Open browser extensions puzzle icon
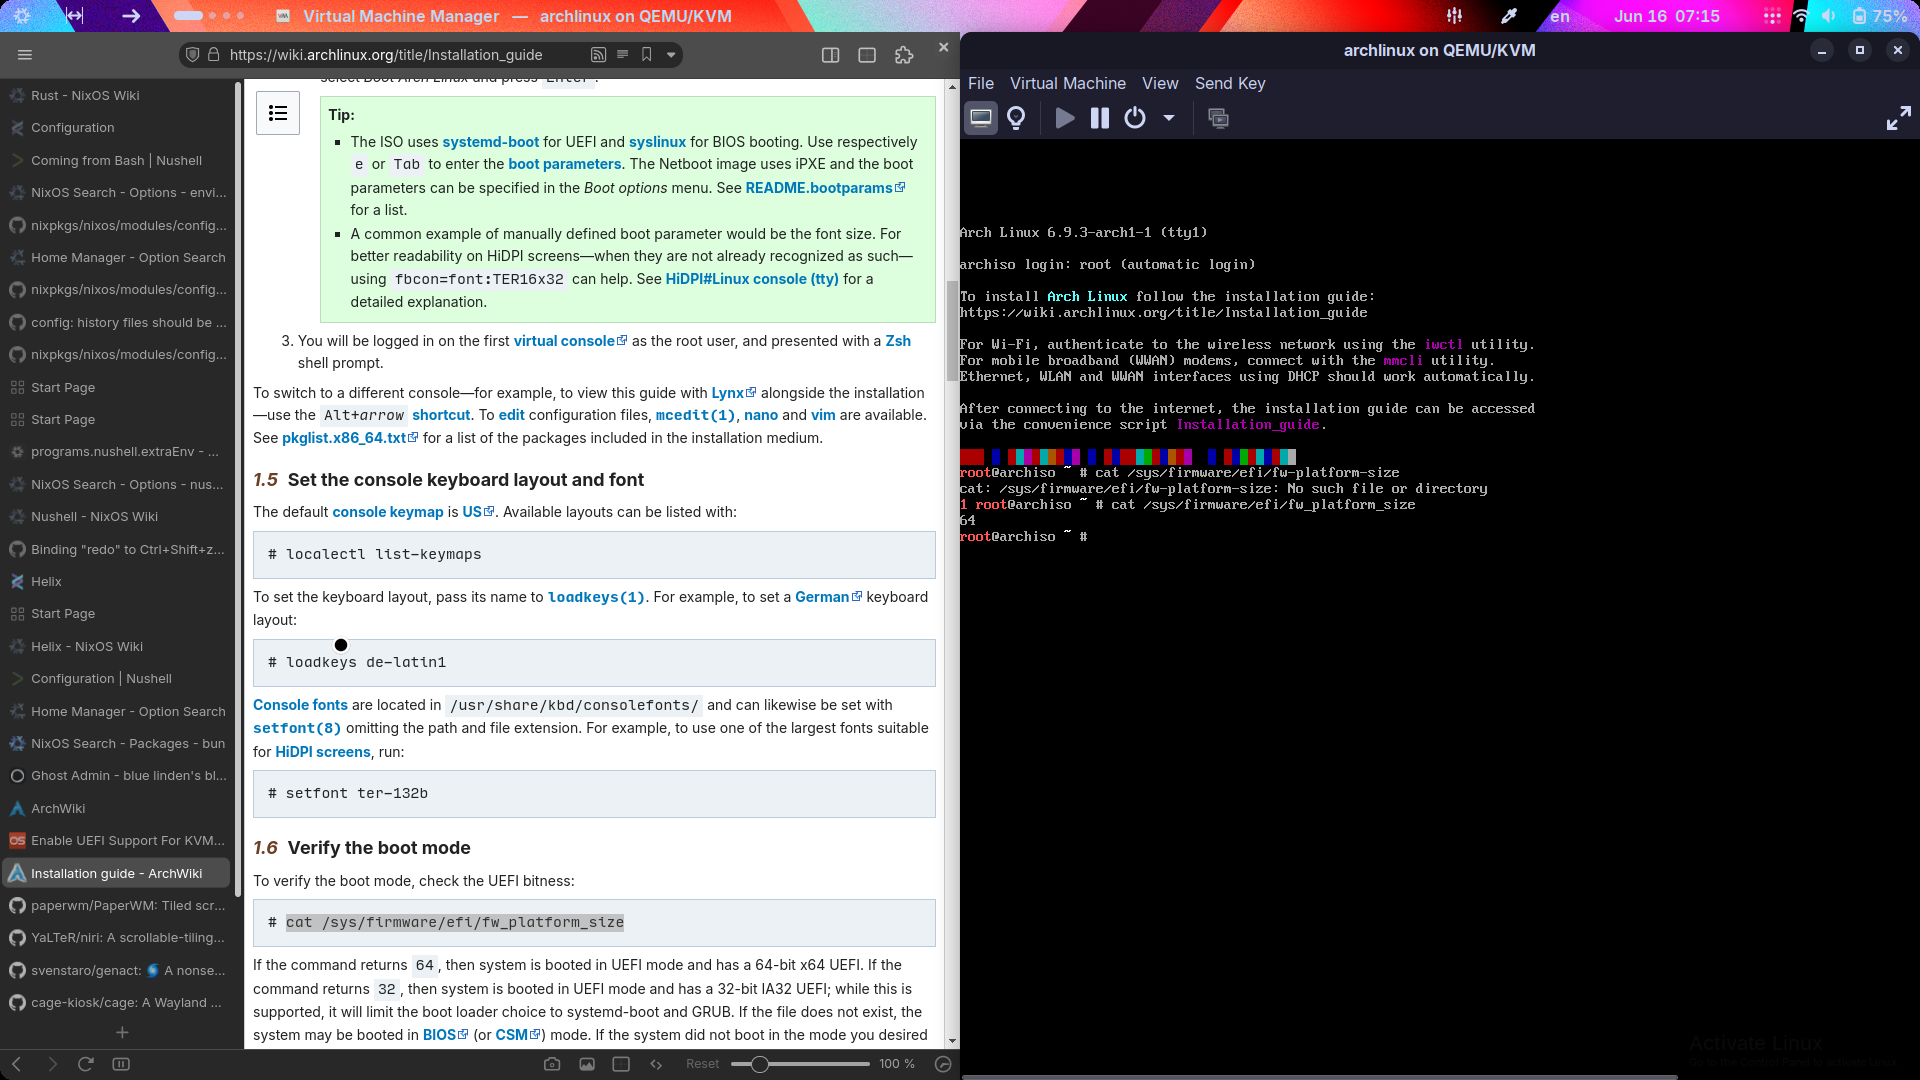This screenshot has width=1920, height=1080. coord(904,55)
